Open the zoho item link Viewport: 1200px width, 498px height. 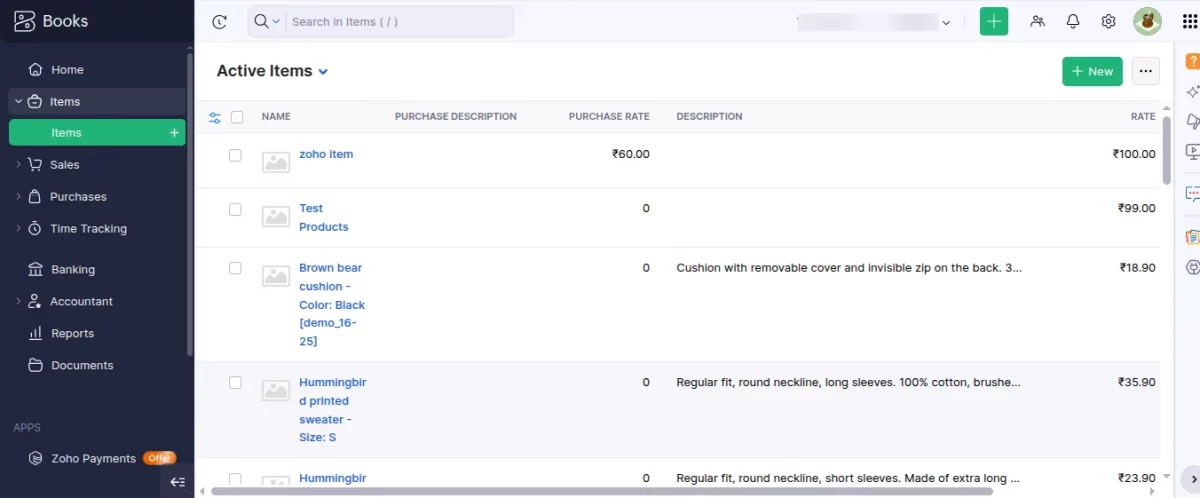326,154
